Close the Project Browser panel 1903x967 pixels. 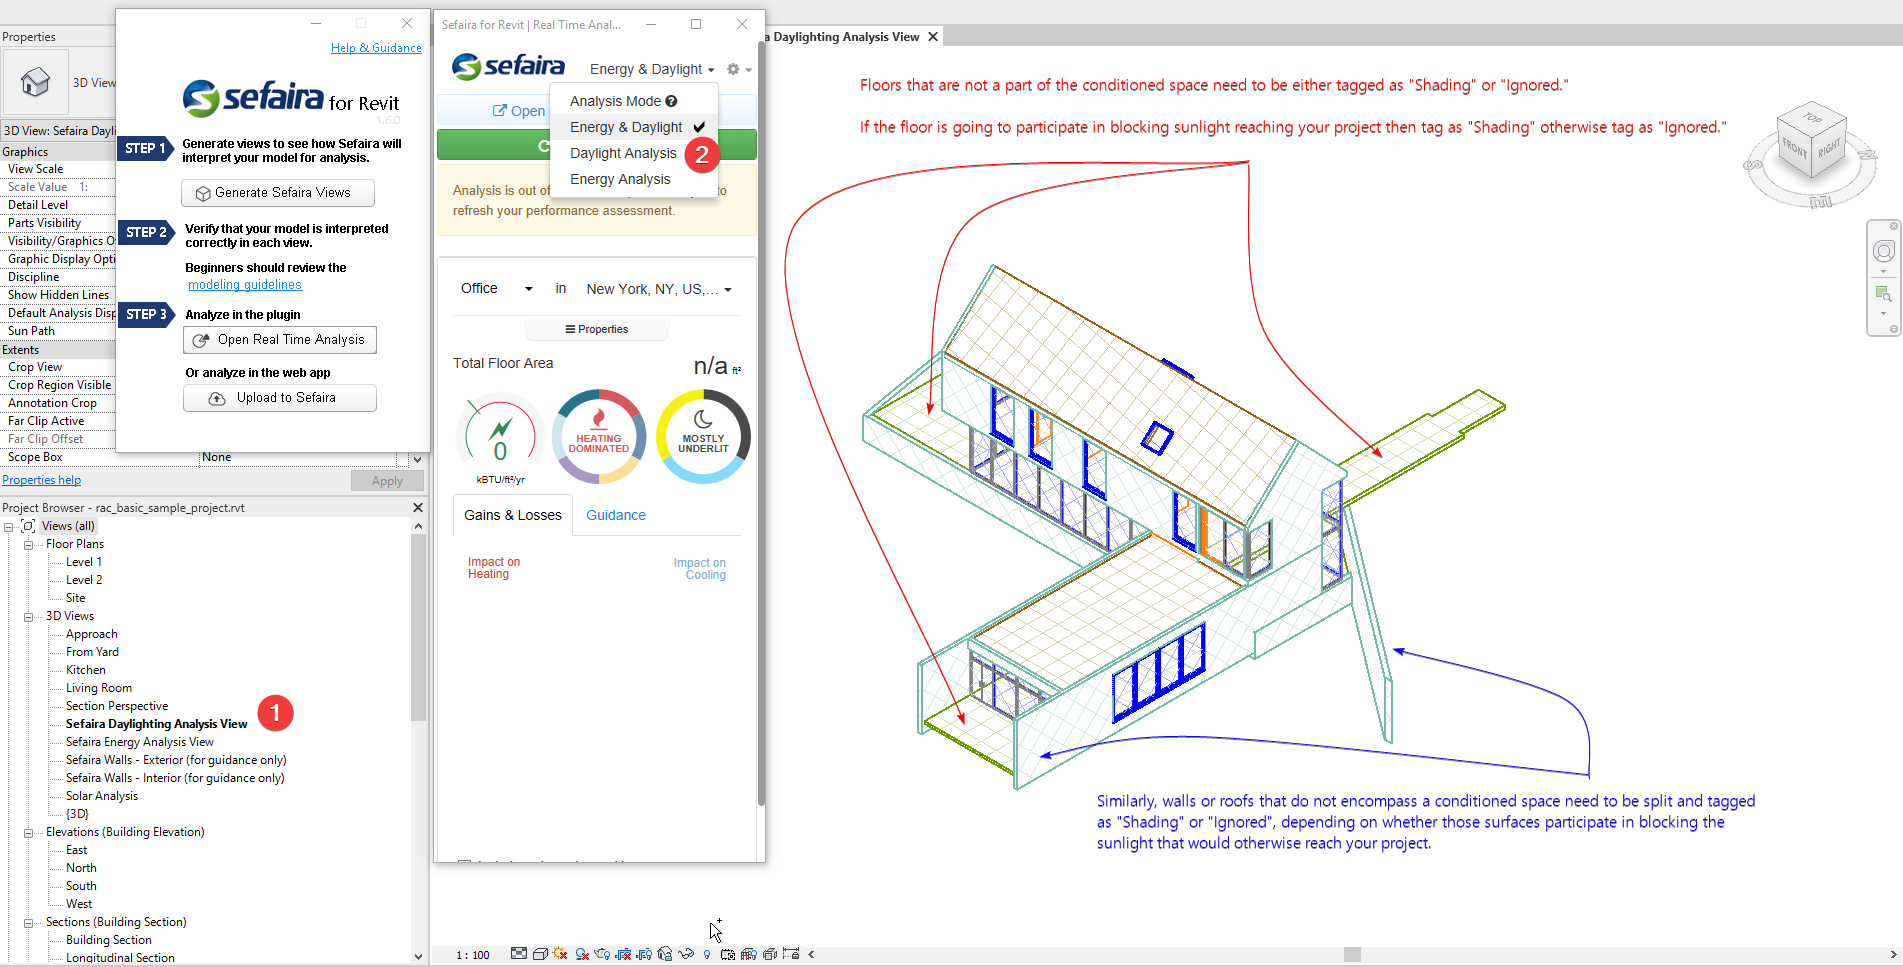click(x=418, y=507)
